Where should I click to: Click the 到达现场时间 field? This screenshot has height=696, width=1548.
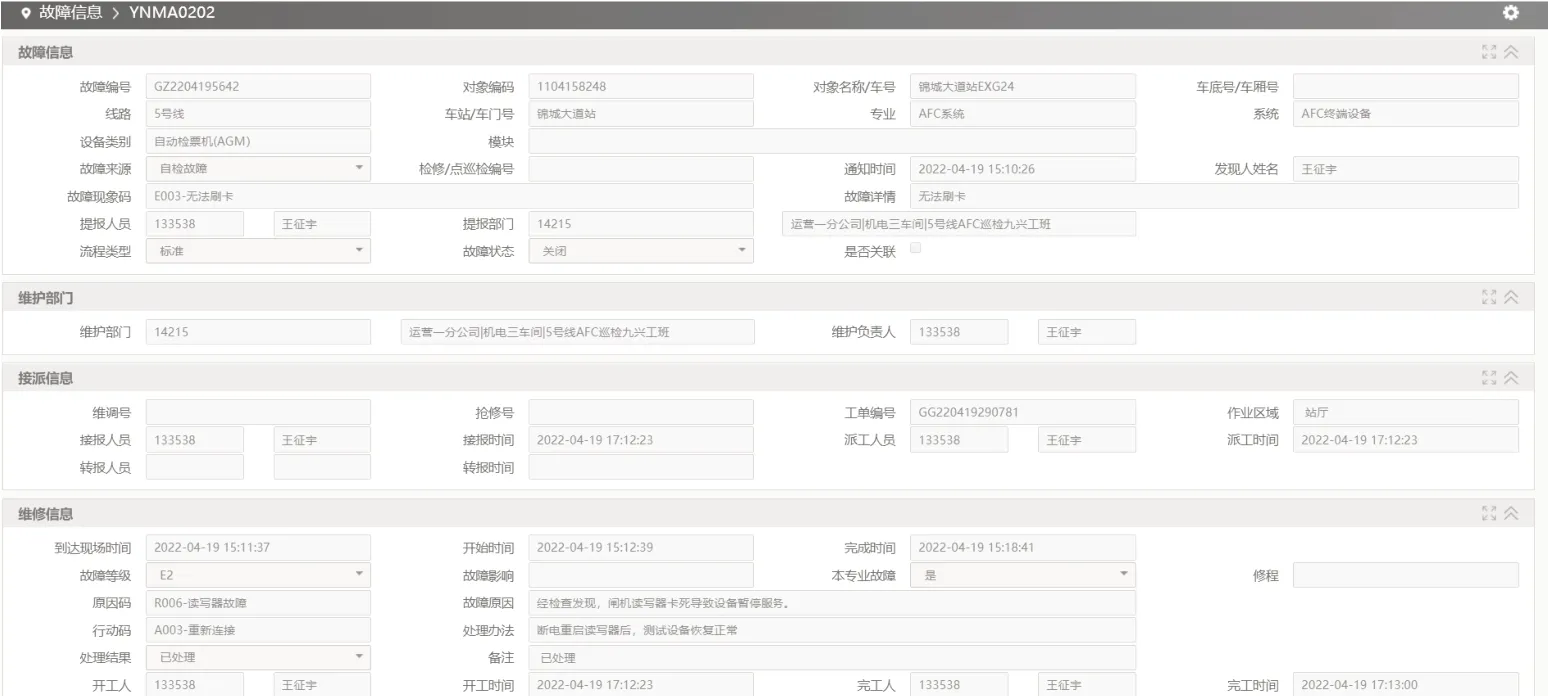coord(258,547)
